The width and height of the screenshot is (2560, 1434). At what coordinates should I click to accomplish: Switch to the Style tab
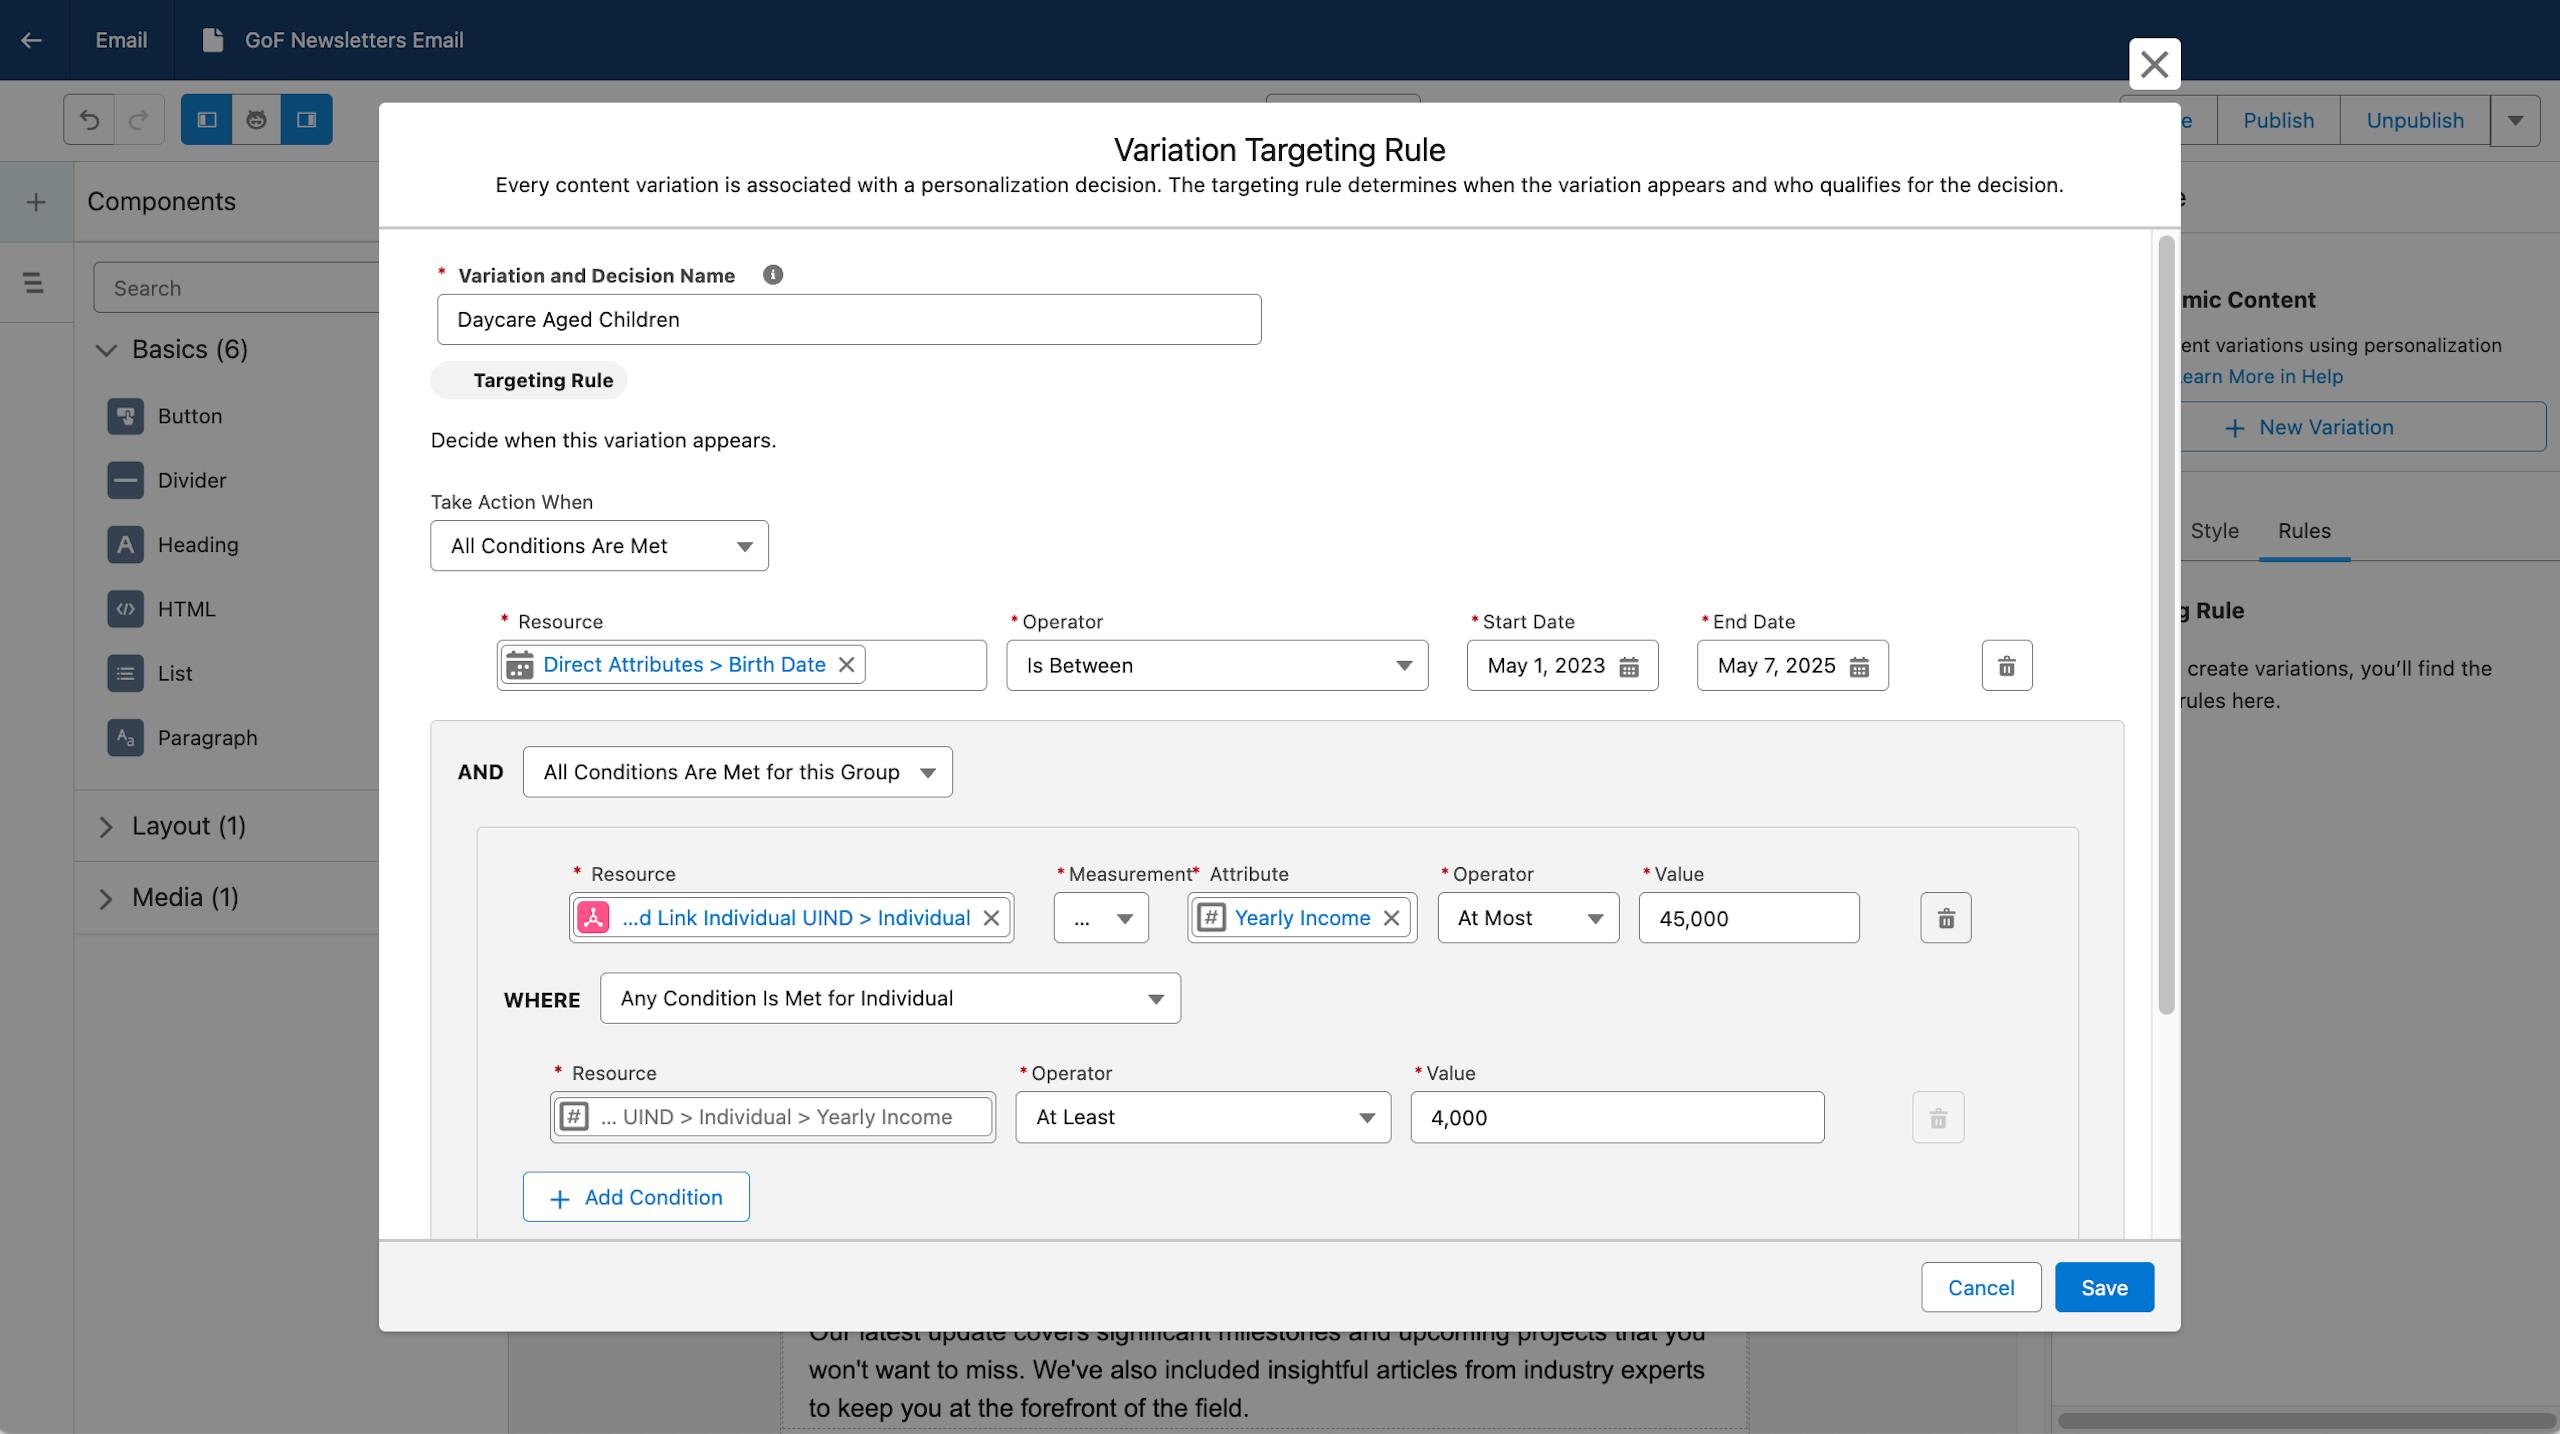(2214, 531)
